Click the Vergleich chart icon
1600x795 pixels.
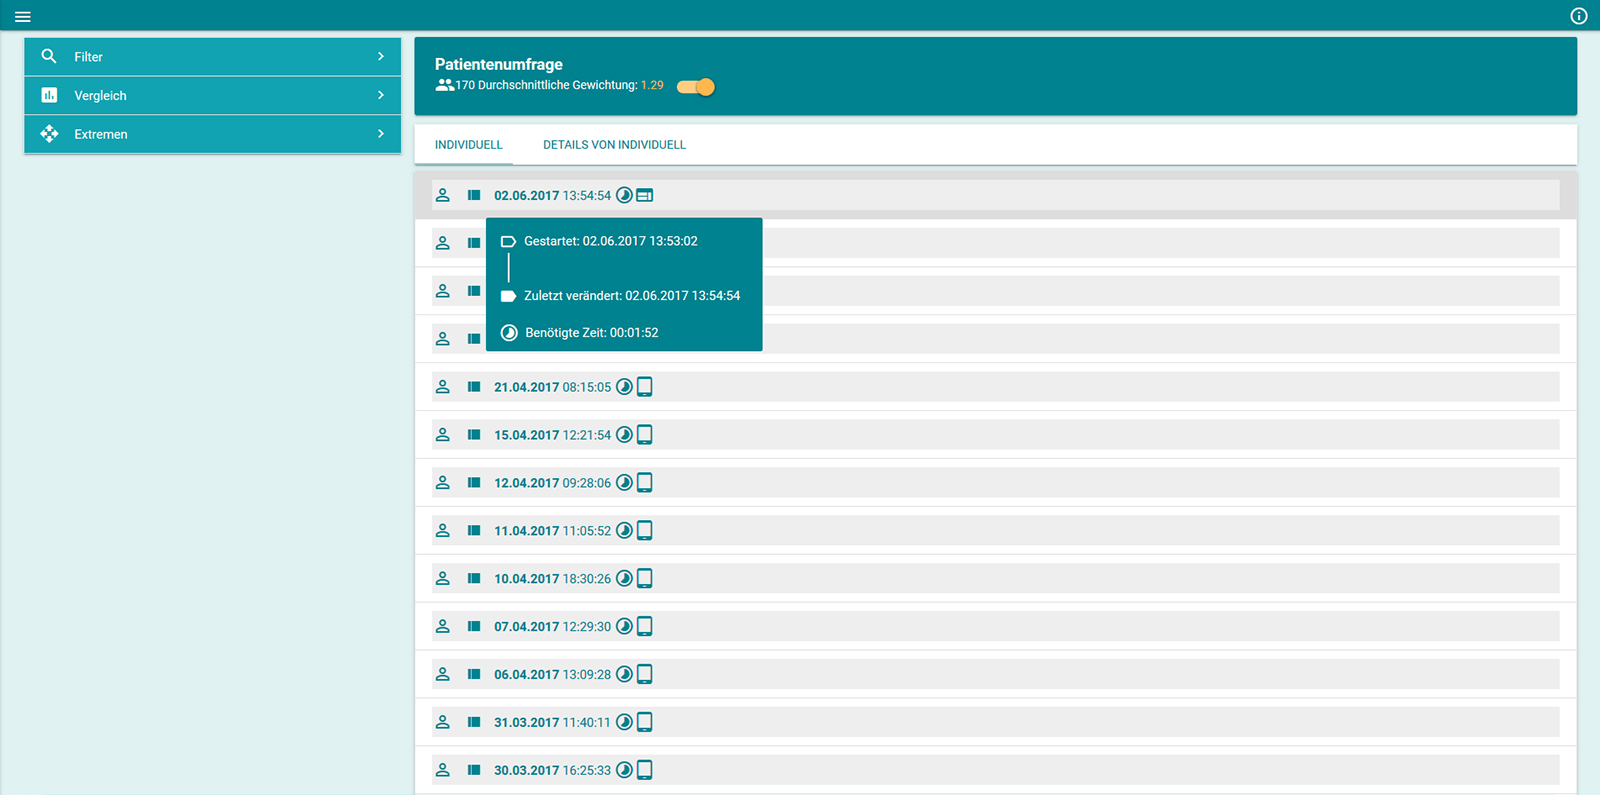click(x=49, y=95)
